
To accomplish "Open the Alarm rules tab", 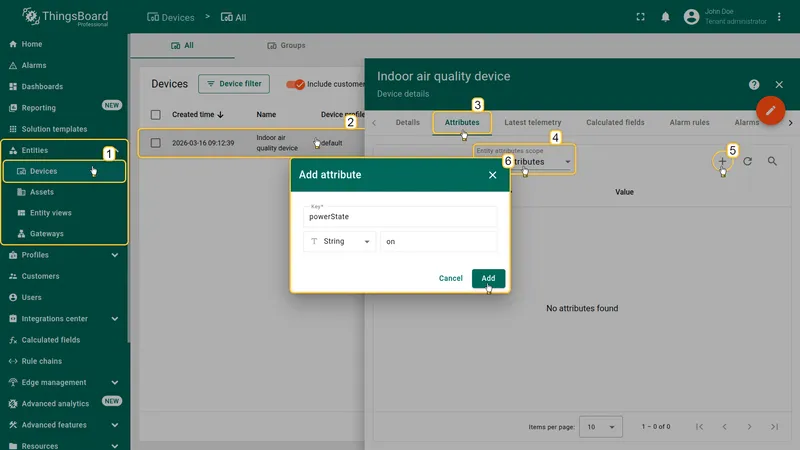I will pos(689,122).
